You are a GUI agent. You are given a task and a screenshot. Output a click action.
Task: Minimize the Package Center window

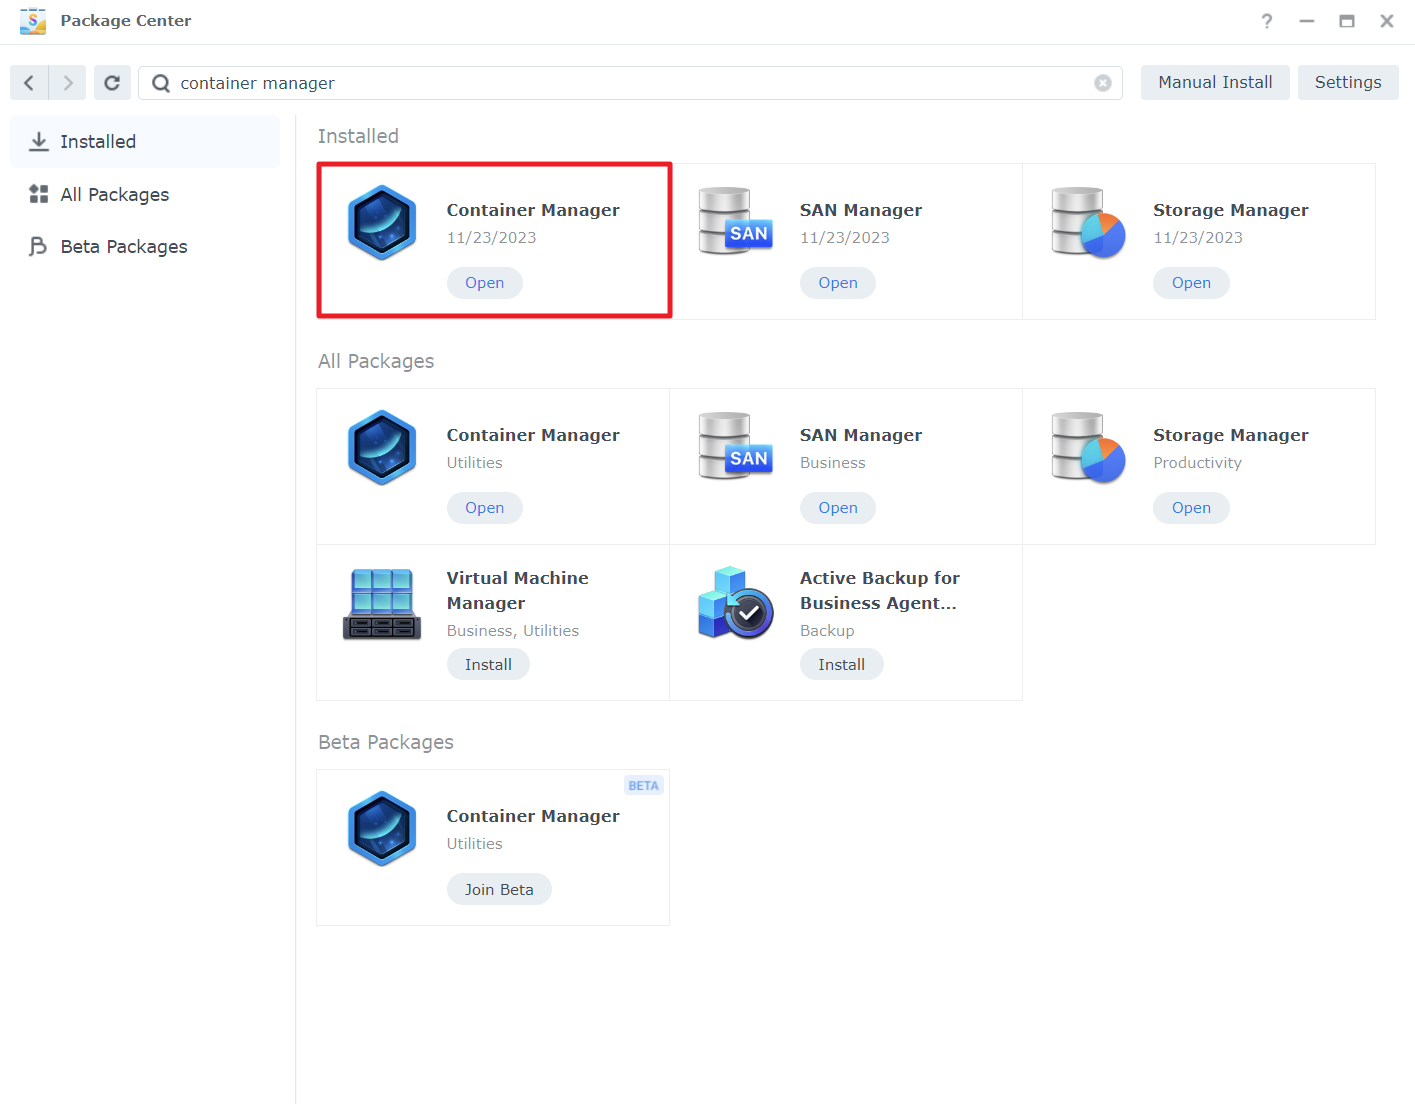1307,21
